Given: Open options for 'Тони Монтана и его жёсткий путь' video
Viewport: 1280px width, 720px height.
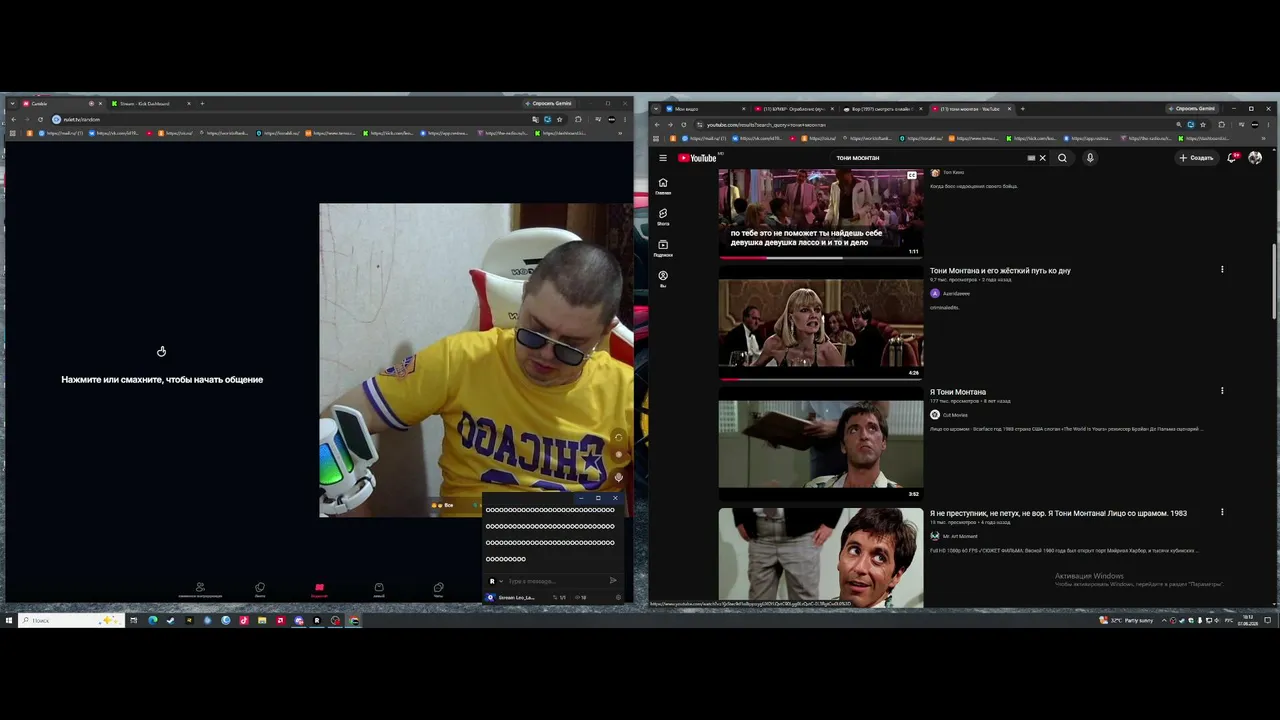Looking at the screenshot, I should (1222, 269).
